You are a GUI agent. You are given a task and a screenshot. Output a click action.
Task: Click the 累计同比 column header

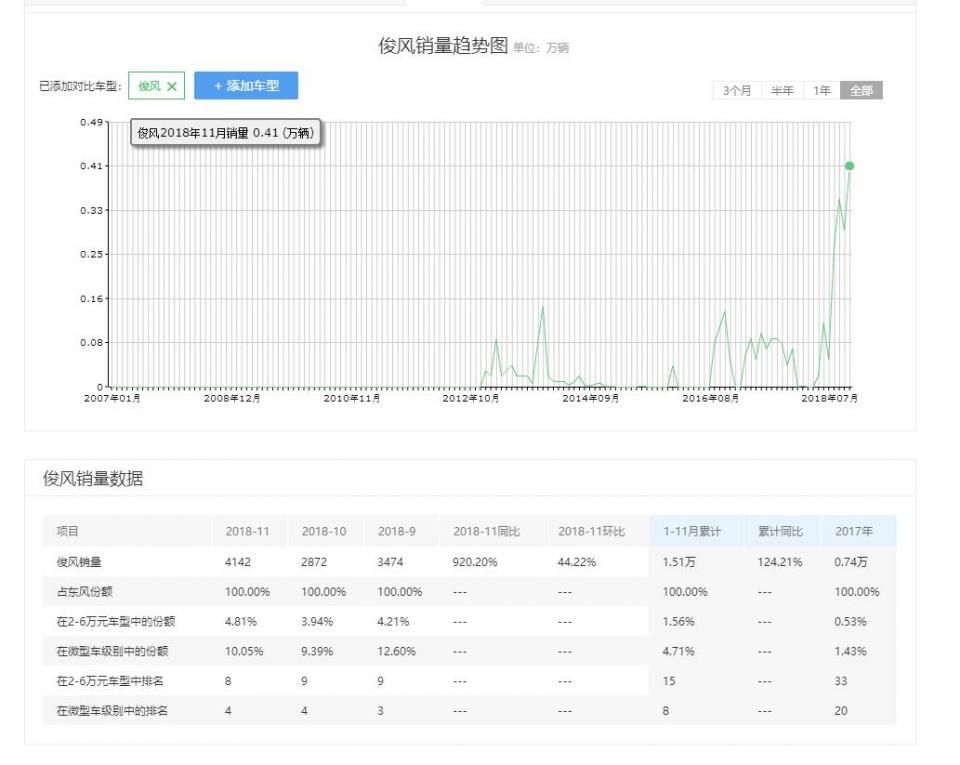[780, 531]
